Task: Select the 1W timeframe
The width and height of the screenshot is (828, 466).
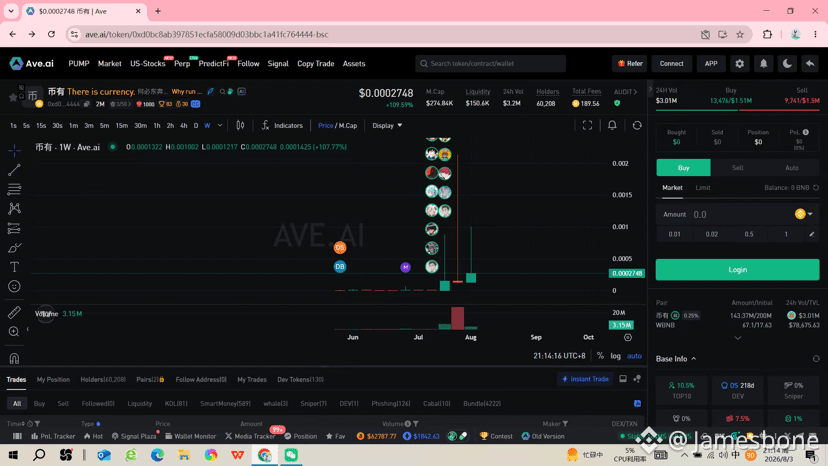Action: tap(207, 125)
